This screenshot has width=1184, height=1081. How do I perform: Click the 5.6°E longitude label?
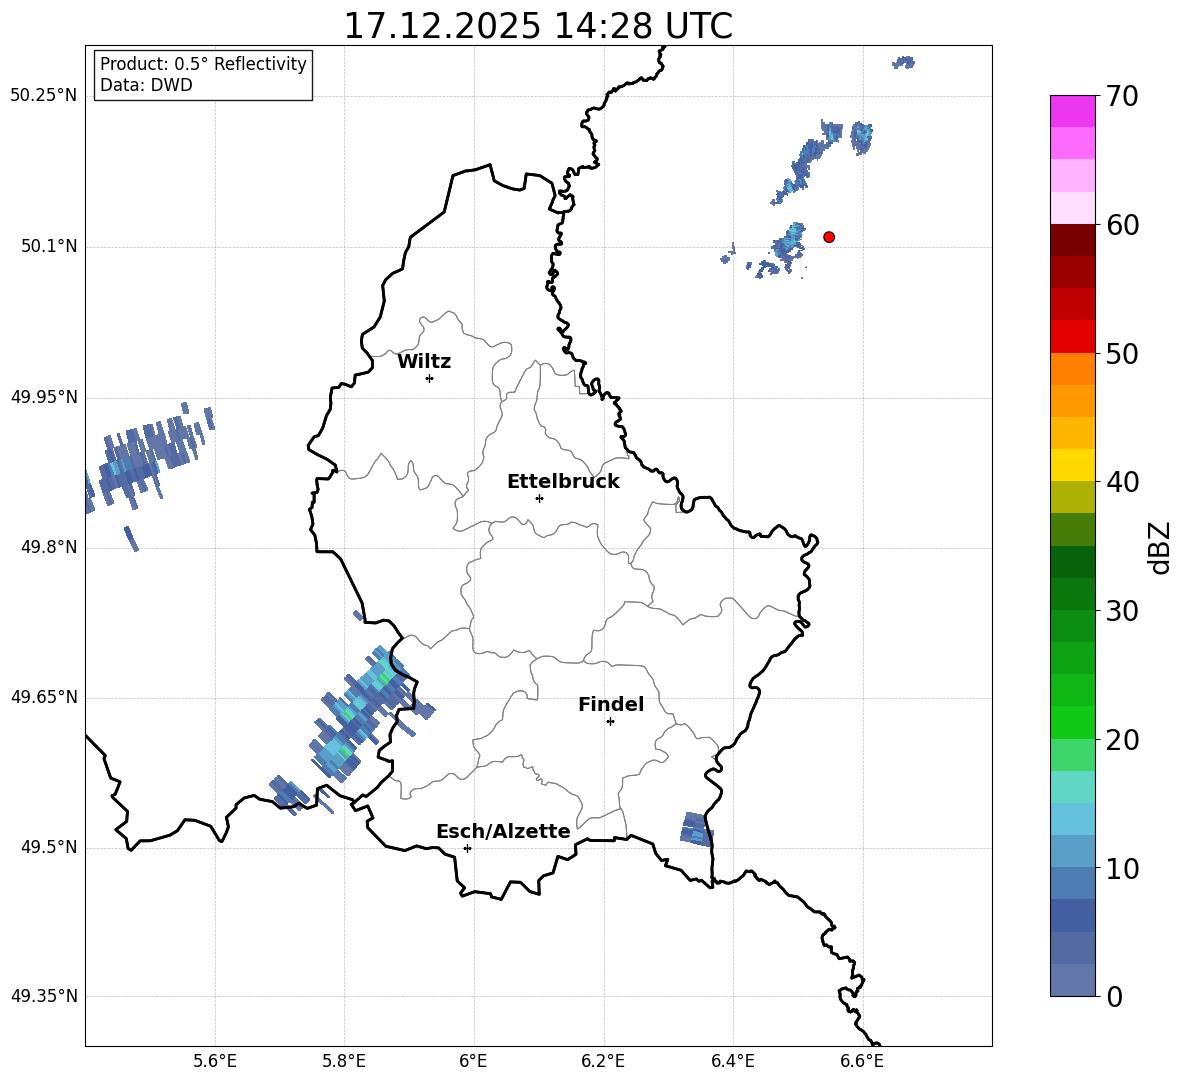click(x=215, y=1061)
